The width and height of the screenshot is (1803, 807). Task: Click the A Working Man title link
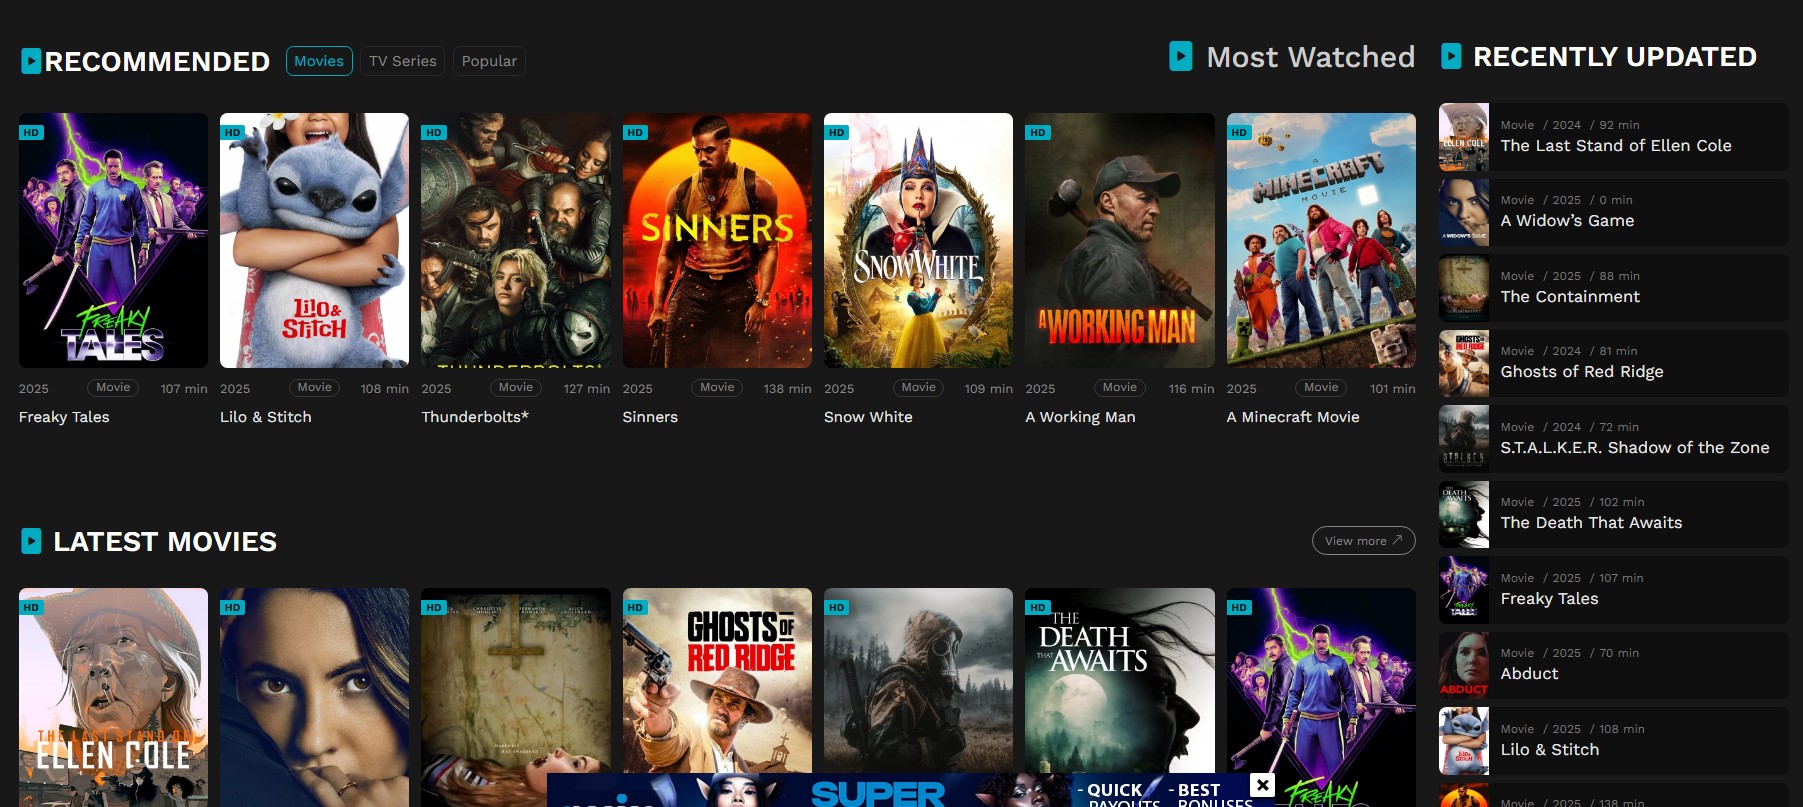tap(1080, 417)
